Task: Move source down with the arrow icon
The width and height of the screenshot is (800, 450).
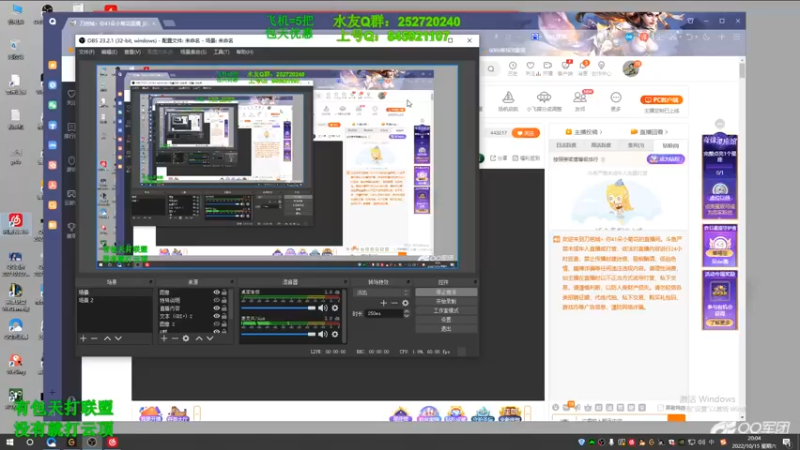Action: (x=210, y=338)
